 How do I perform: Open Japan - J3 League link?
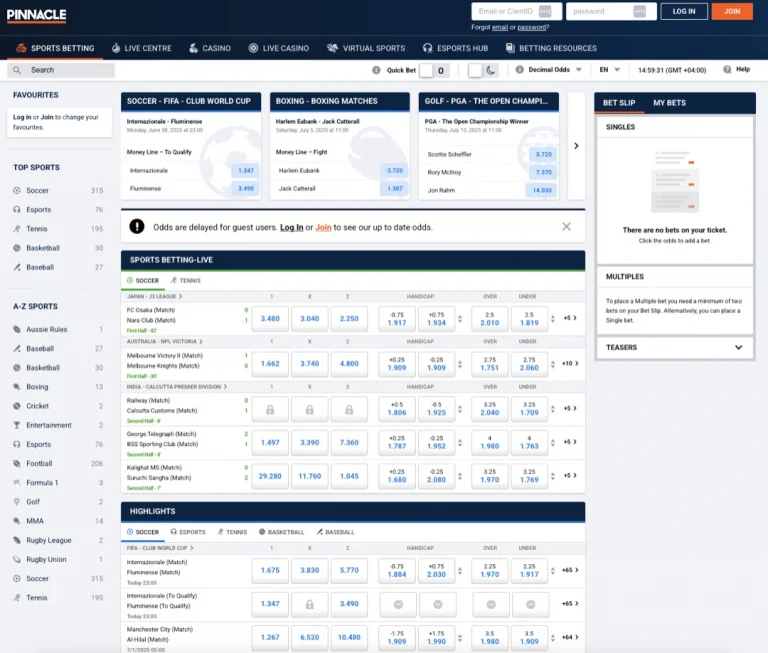click(x=154, y=296)
